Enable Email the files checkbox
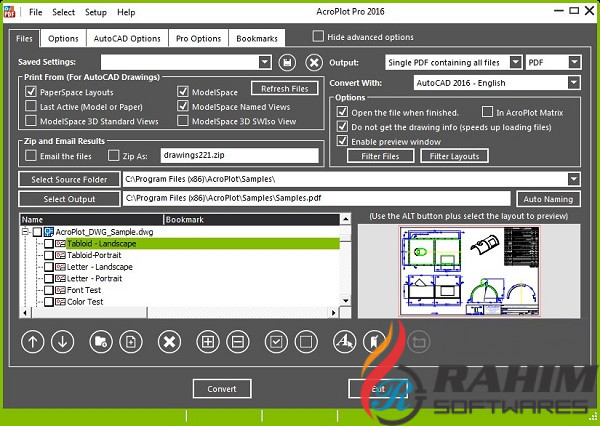This screenshot has width=600, height=426. click(x=31, y=155)
